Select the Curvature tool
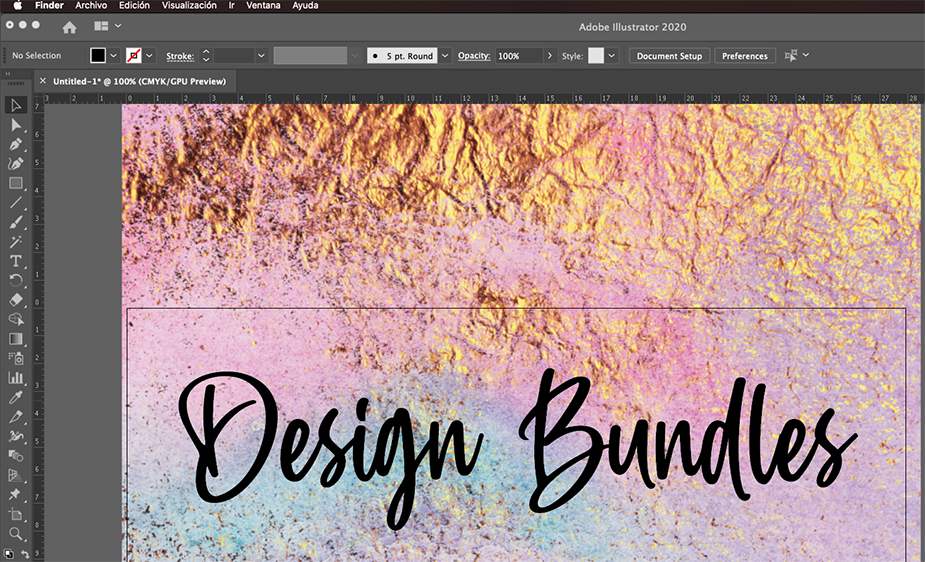Viewport: 925px width, 562px height. [x=16, y=164]
